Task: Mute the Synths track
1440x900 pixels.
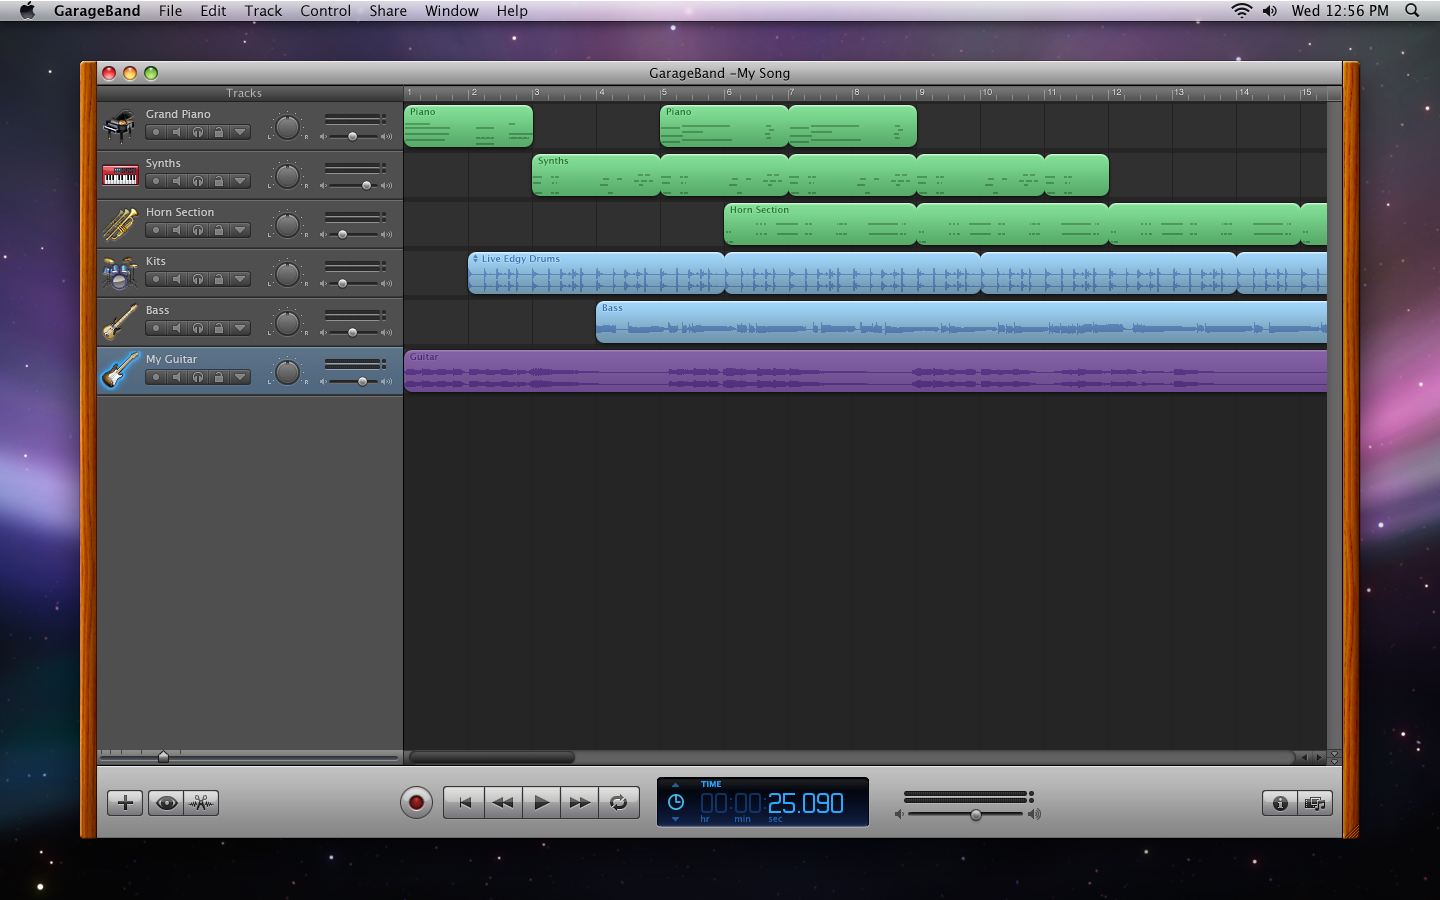Action: (x=177, y=181)
